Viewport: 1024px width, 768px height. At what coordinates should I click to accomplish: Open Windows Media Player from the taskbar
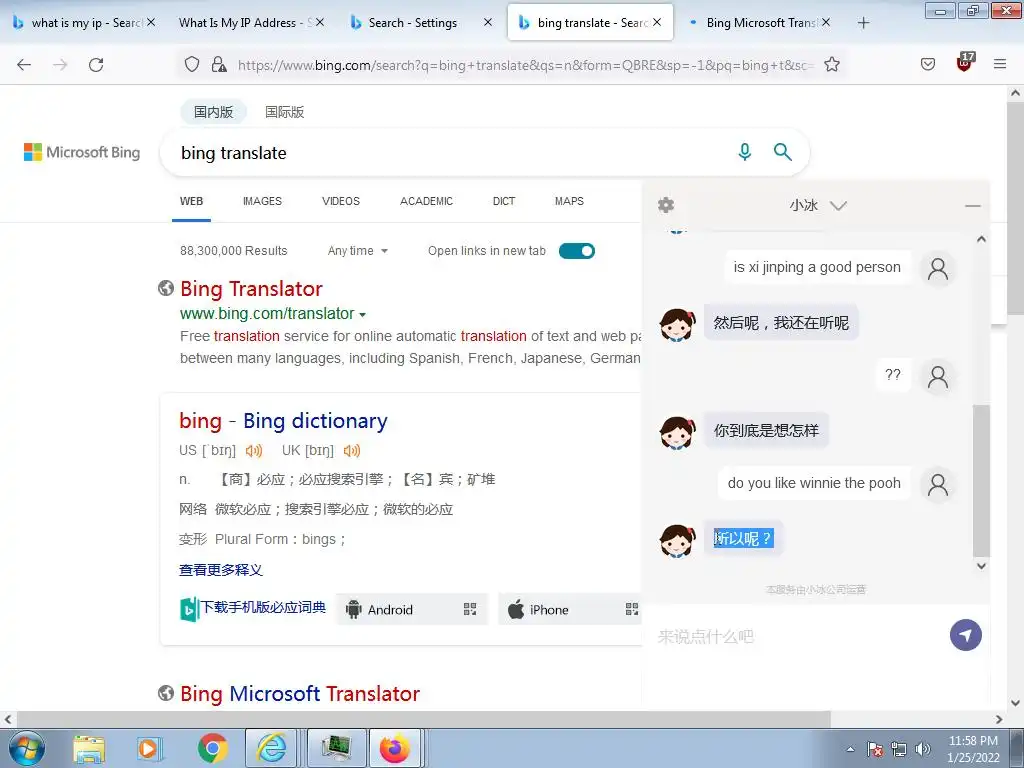coord(148,749)
